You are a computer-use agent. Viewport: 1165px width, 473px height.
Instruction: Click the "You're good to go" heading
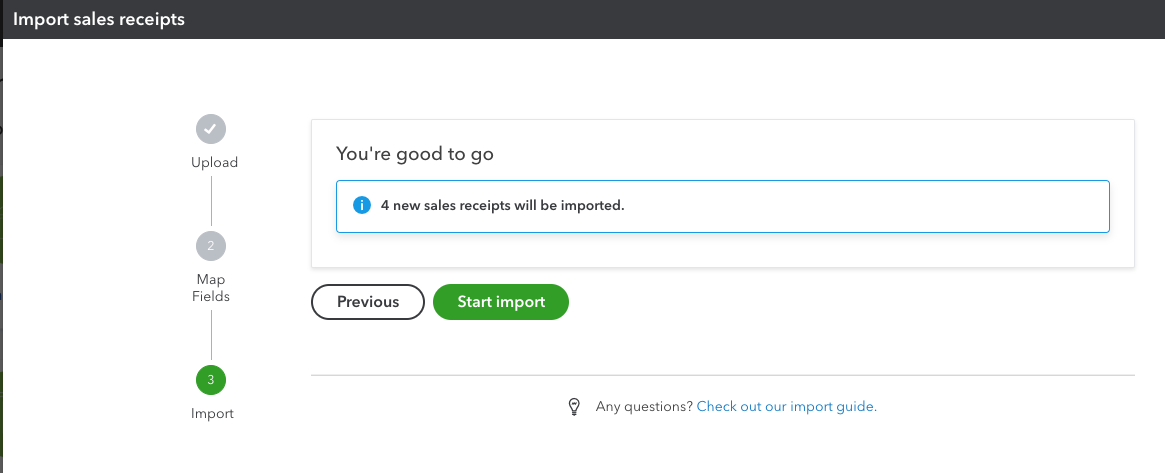pyautogui.click(x=415, y=154)
